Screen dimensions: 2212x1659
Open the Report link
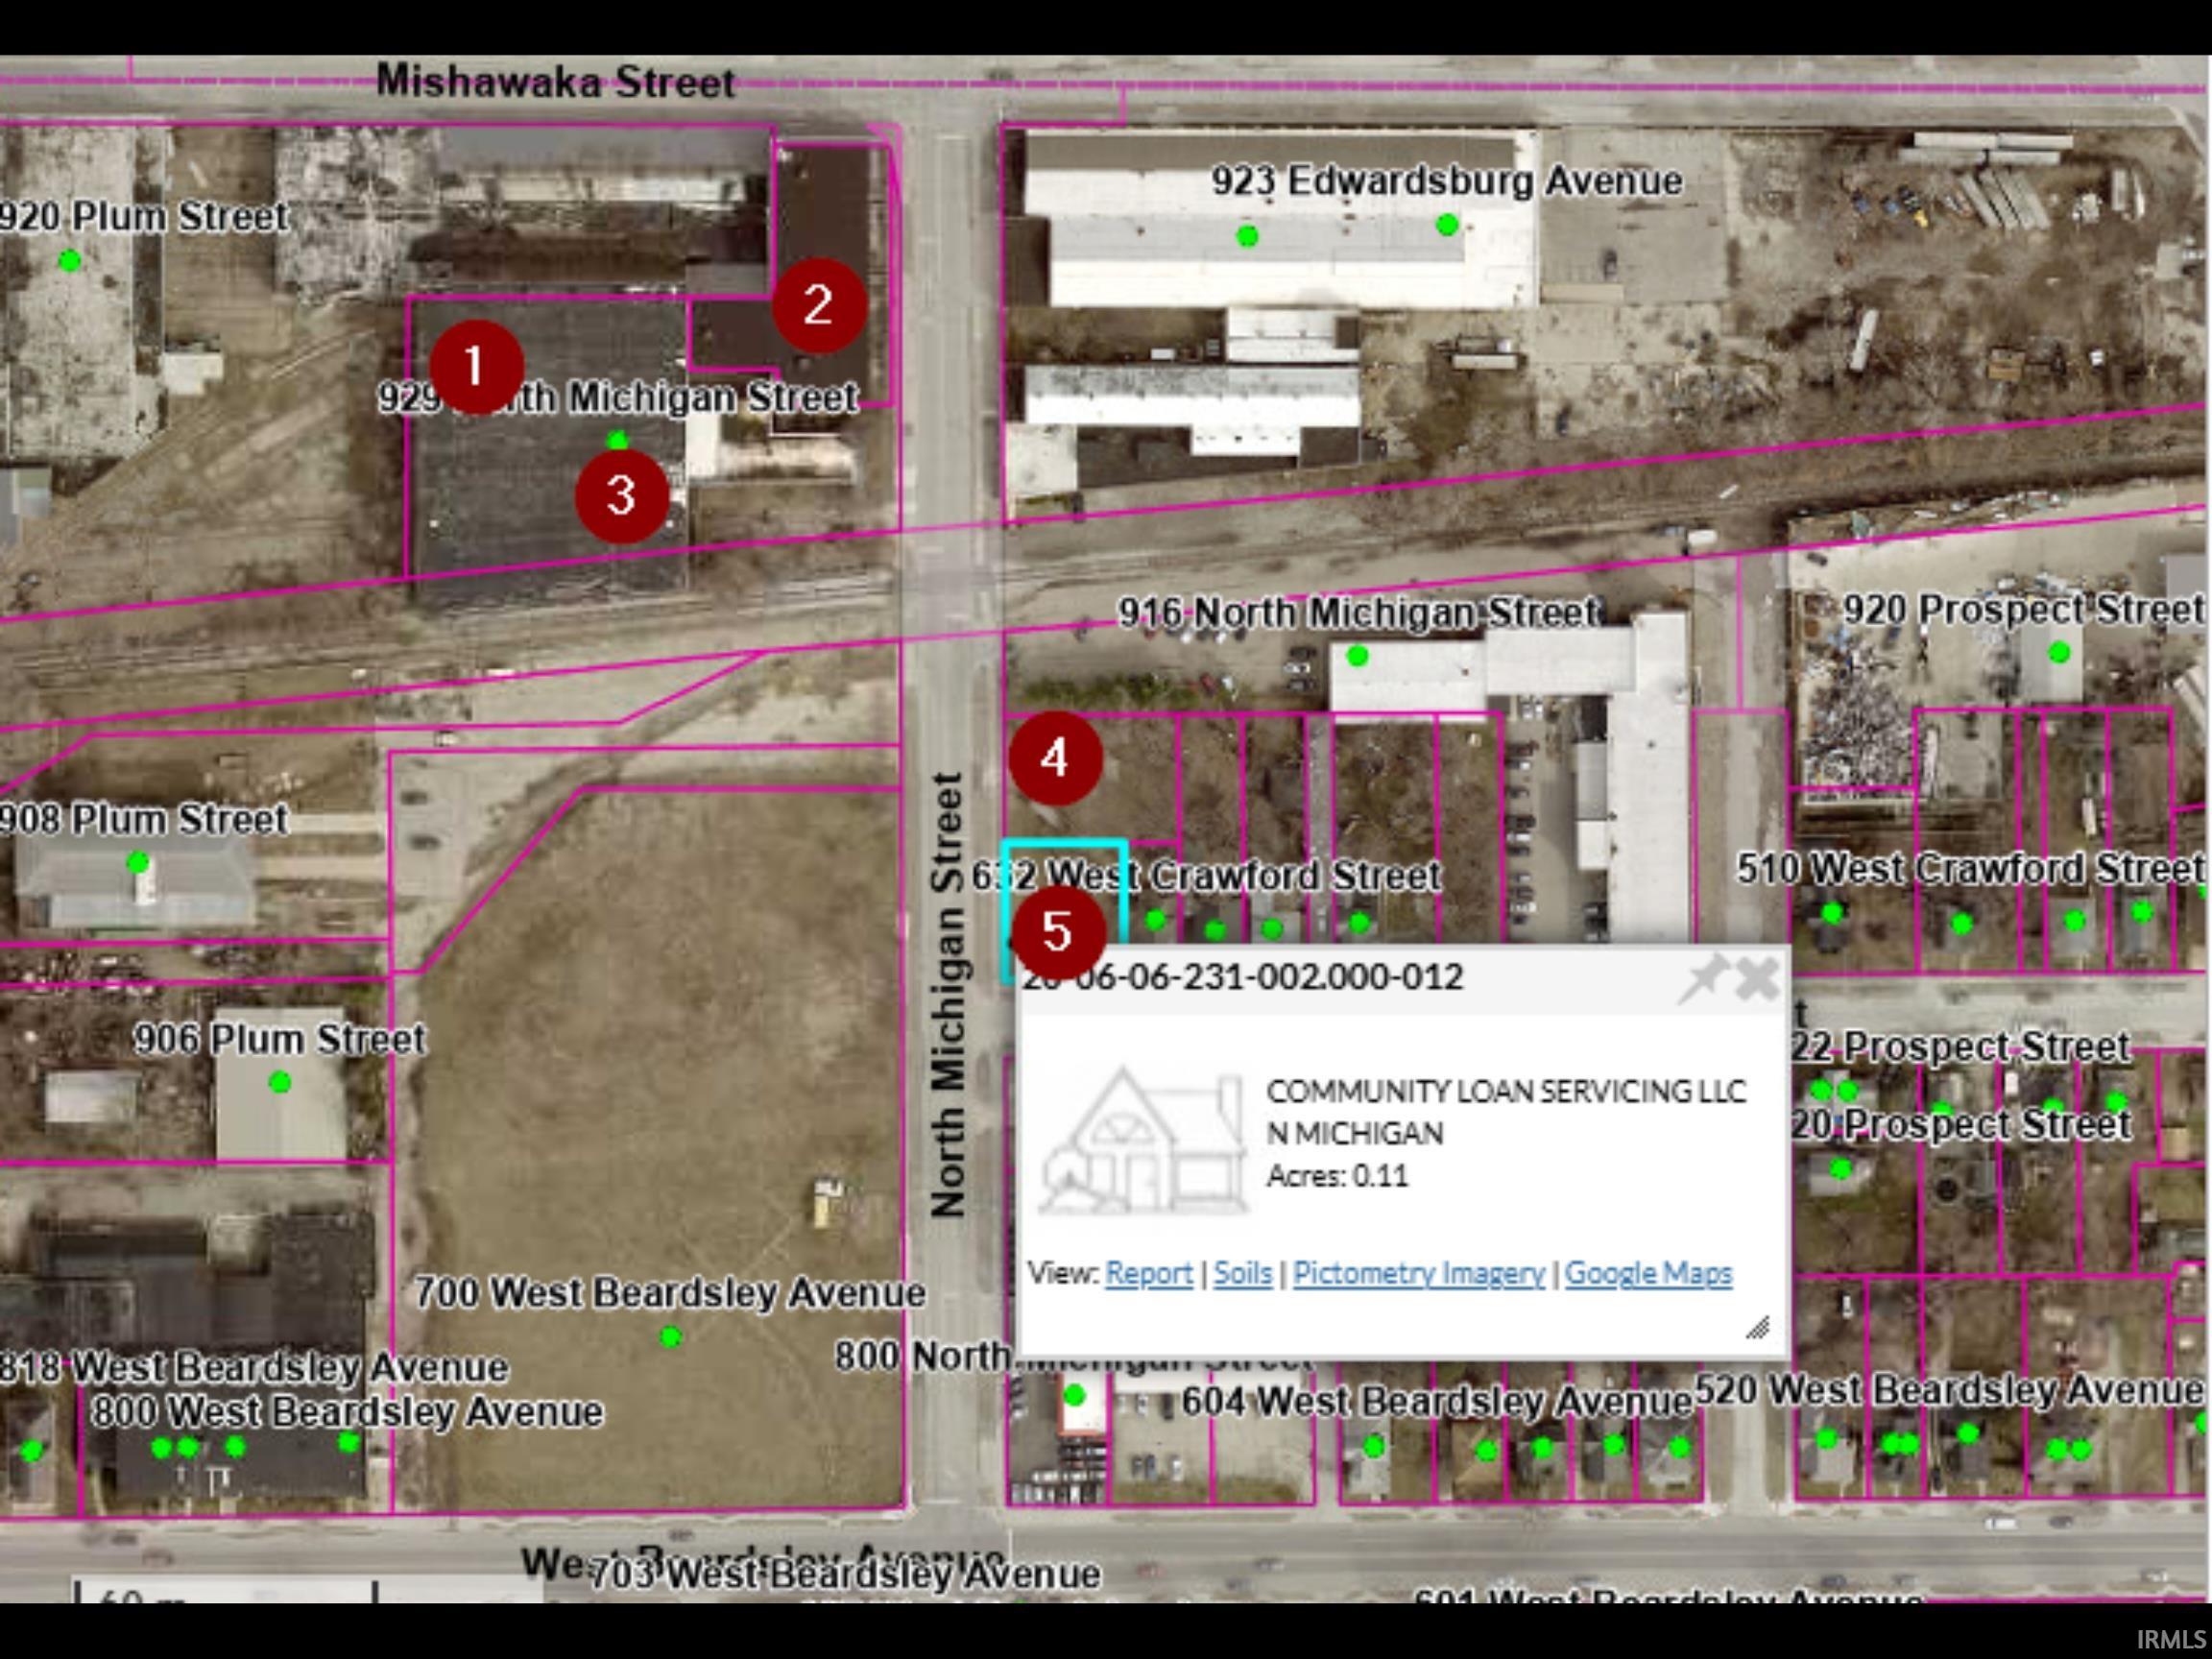(1148, 1273)
